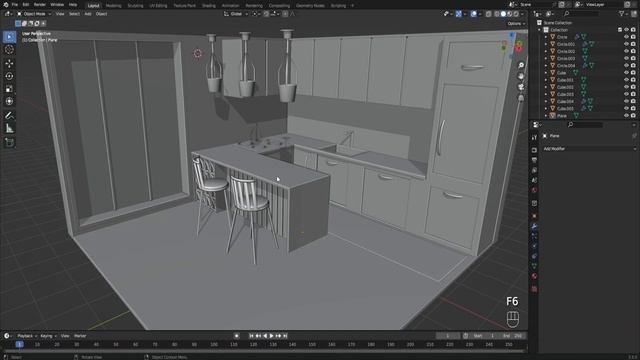Open the timeline Keying popover
The height and width of the screenshot is (360, 640).
(x=48, y=336)
